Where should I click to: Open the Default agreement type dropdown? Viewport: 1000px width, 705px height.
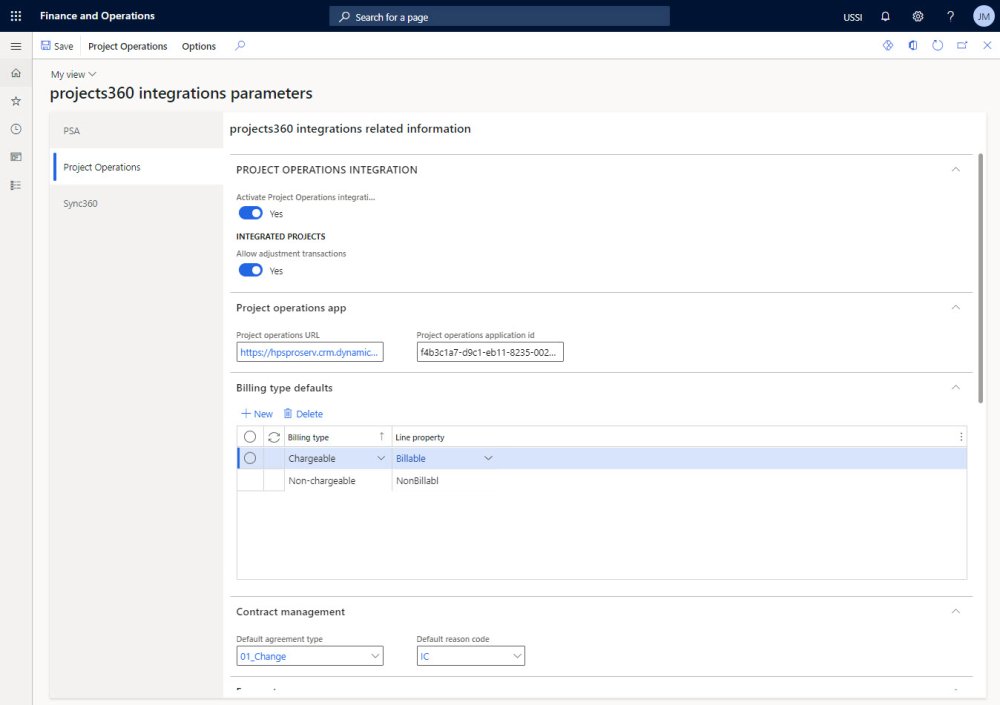pyautogui.click(x=375, y=656)
